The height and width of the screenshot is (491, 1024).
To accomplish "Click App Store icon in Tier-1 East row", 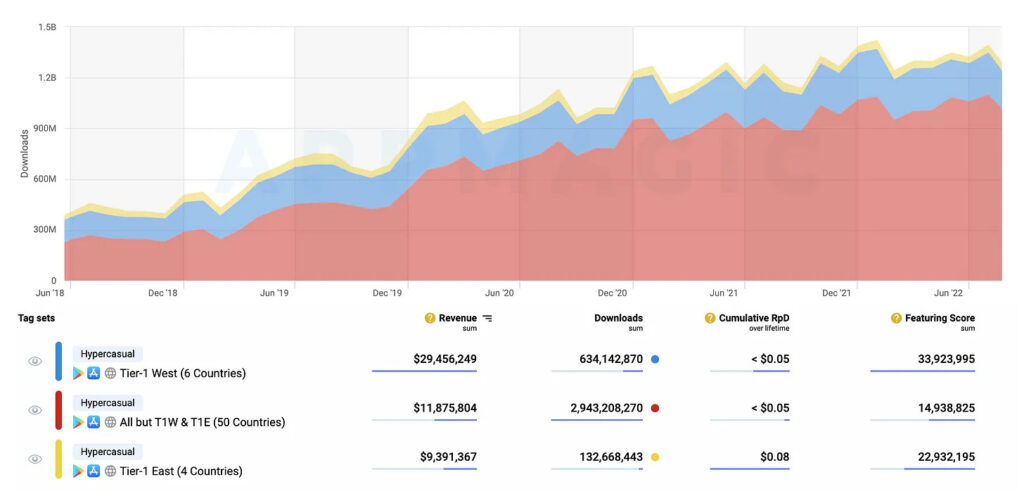I will click(93, 471).
